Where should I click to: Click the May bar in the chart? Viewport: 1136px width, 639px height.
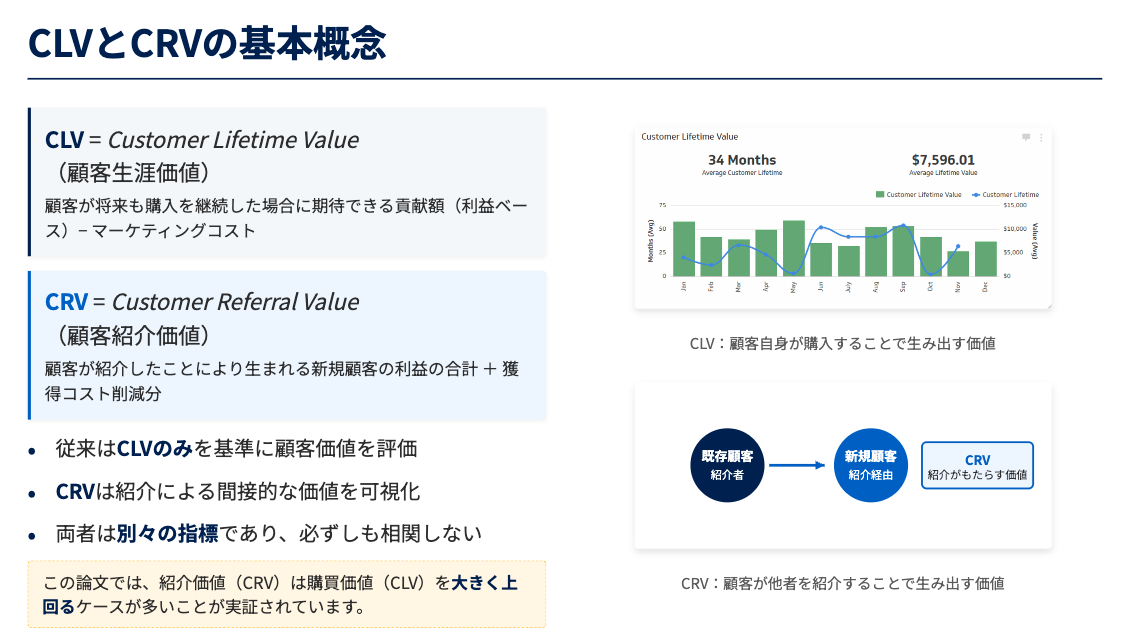click(x=794, y=248)
